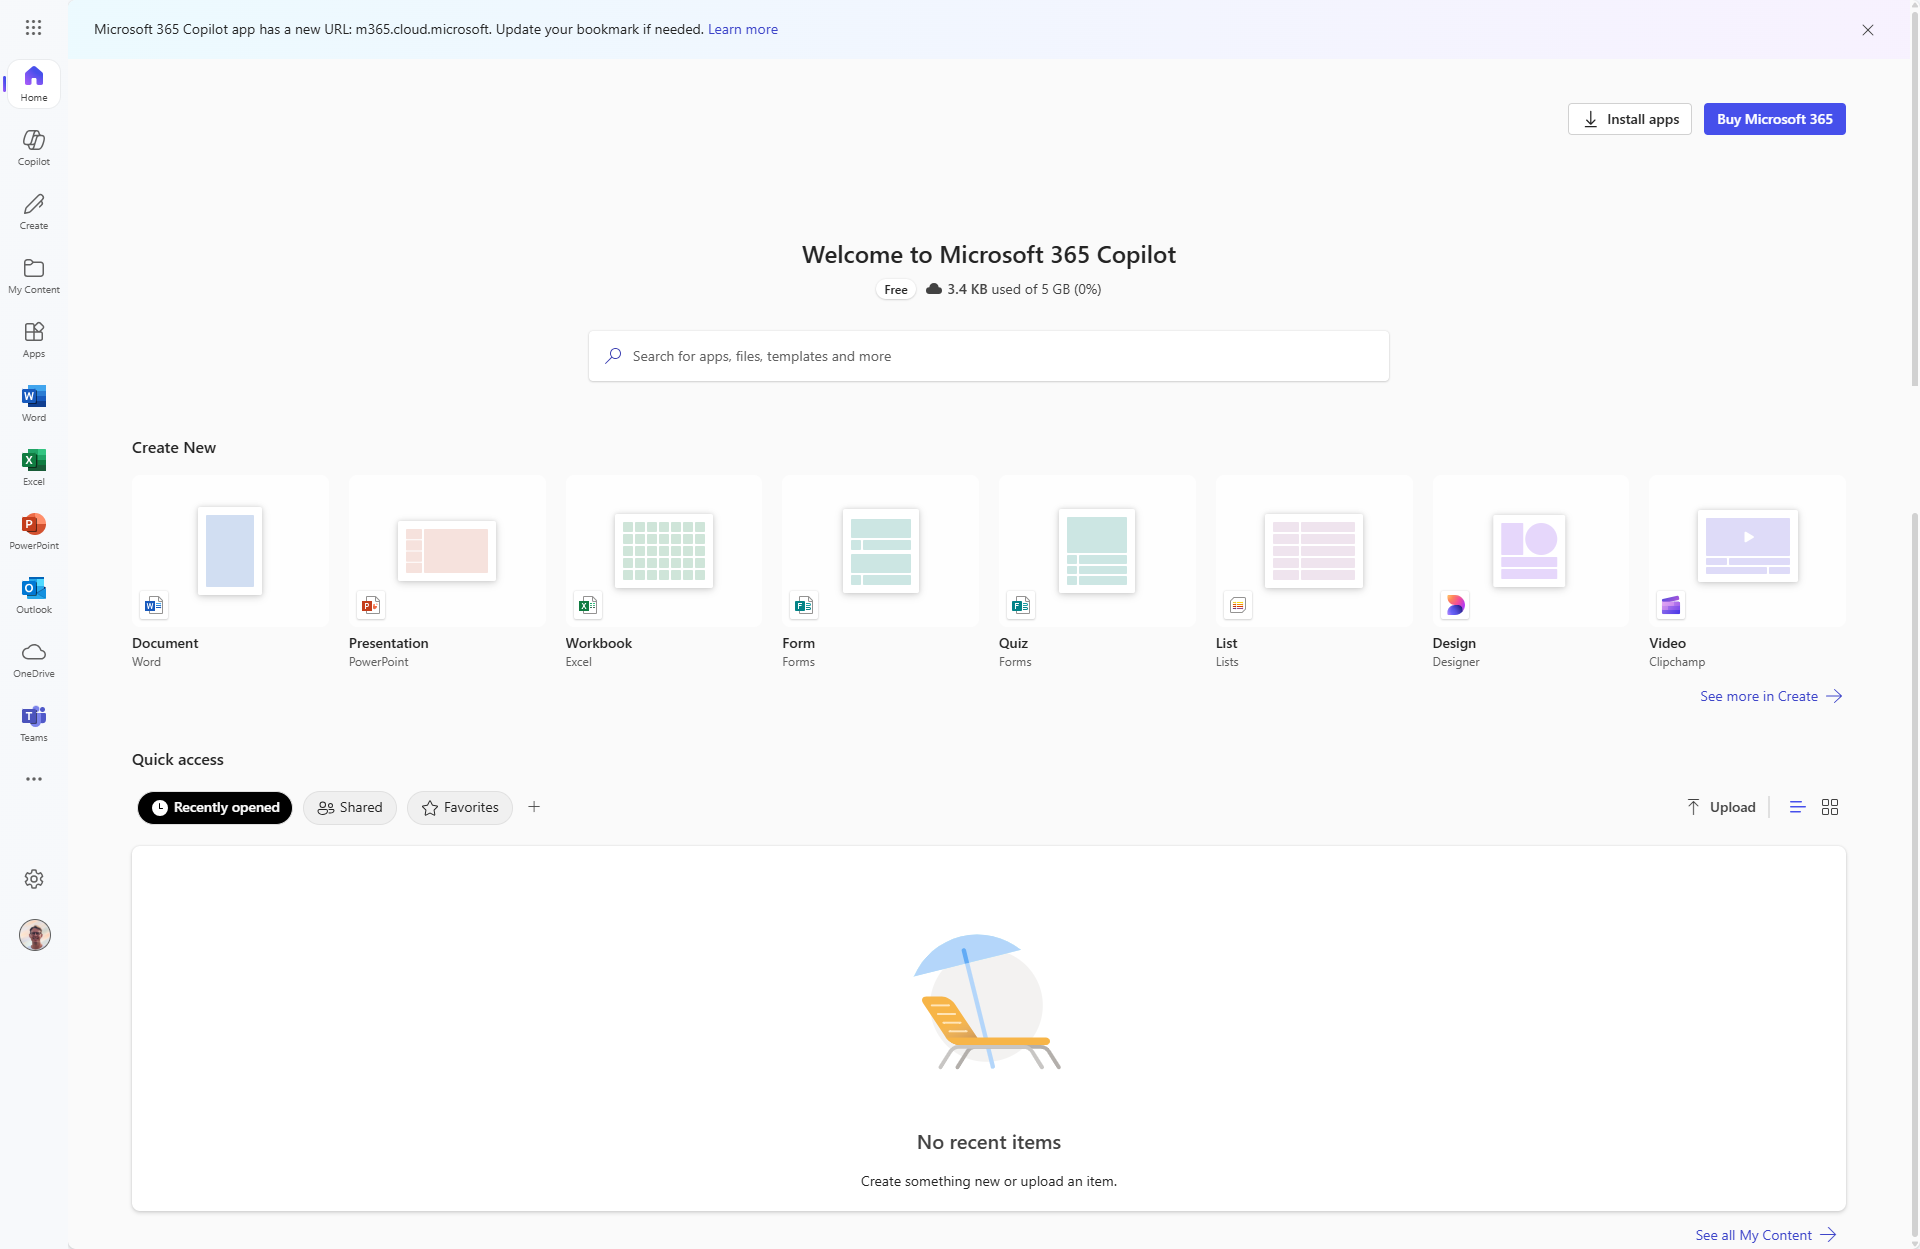Select the Recently opened tab
Viewport: 1920px width, 1249px height.
[x=215, y=808]
